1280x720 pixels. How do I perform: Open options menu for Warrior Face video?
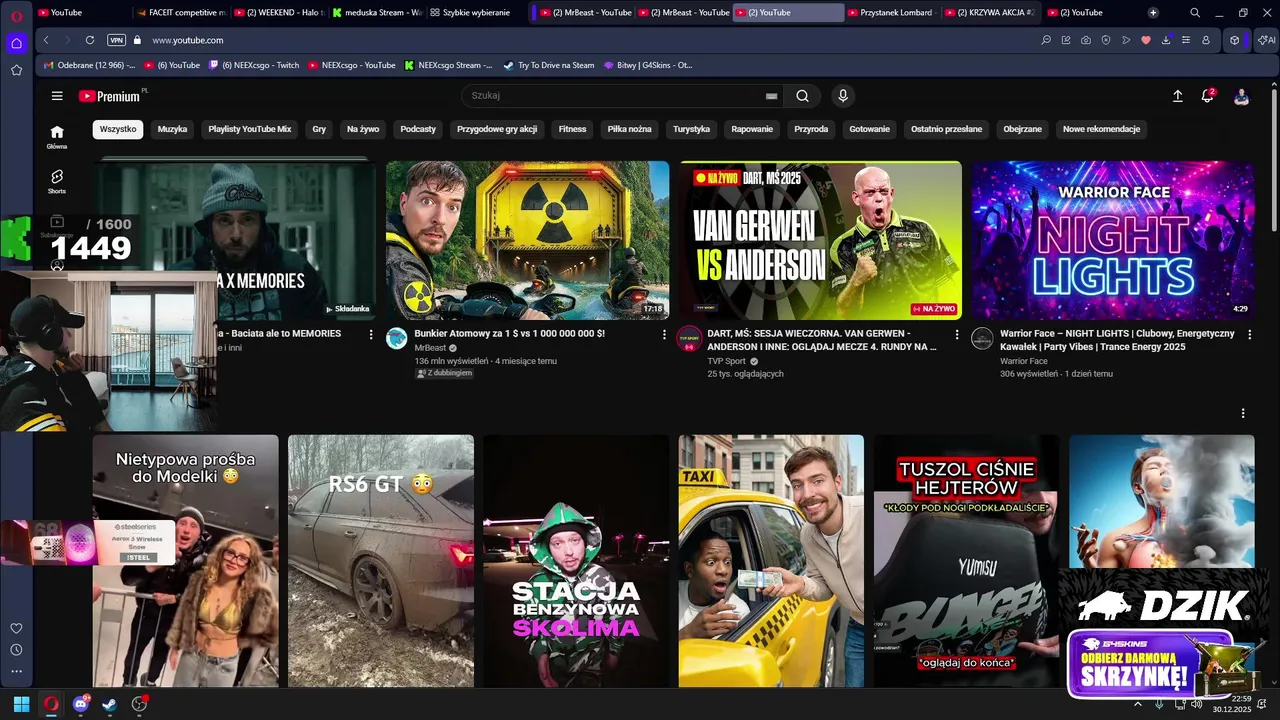coord(1249,334)
